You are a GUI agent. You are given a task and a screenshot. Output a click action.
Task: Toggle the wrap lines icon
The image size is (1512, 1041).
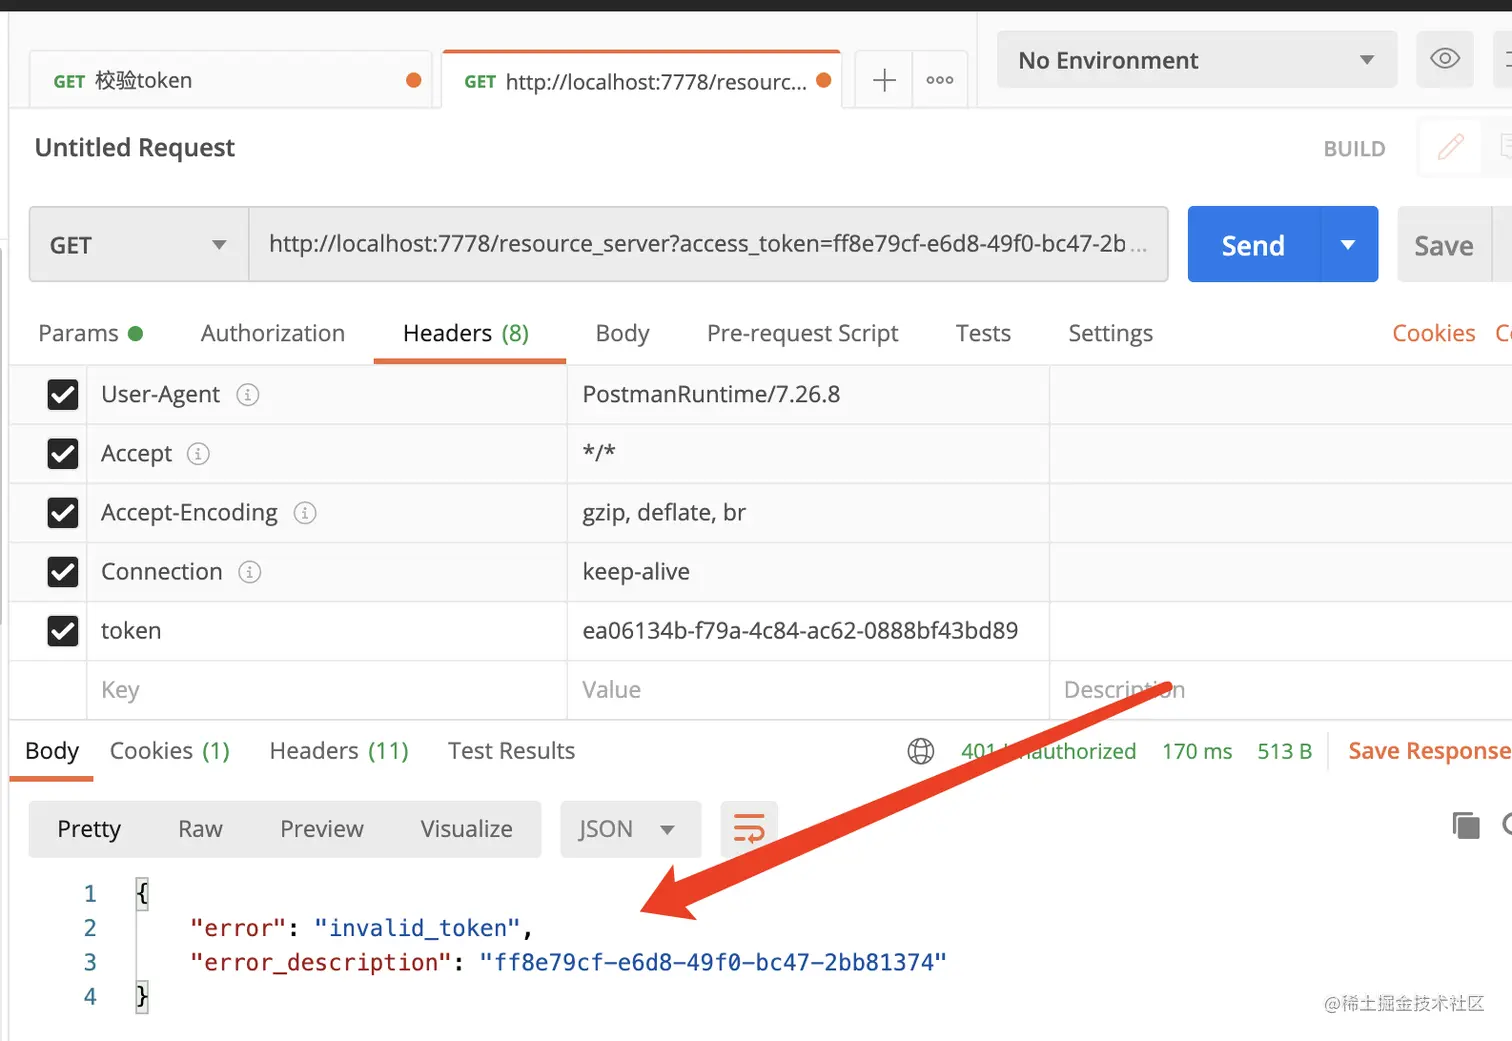tap(749, 829)
